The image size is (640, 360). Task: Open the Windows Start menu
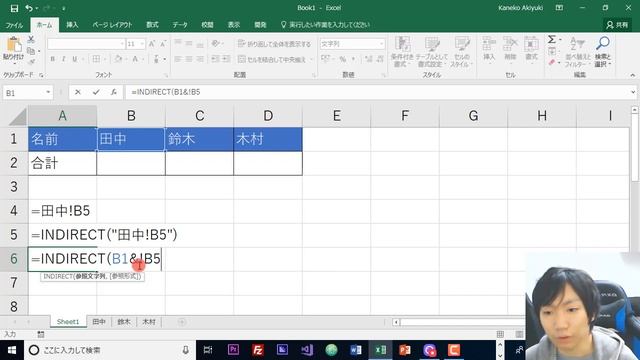11,350
